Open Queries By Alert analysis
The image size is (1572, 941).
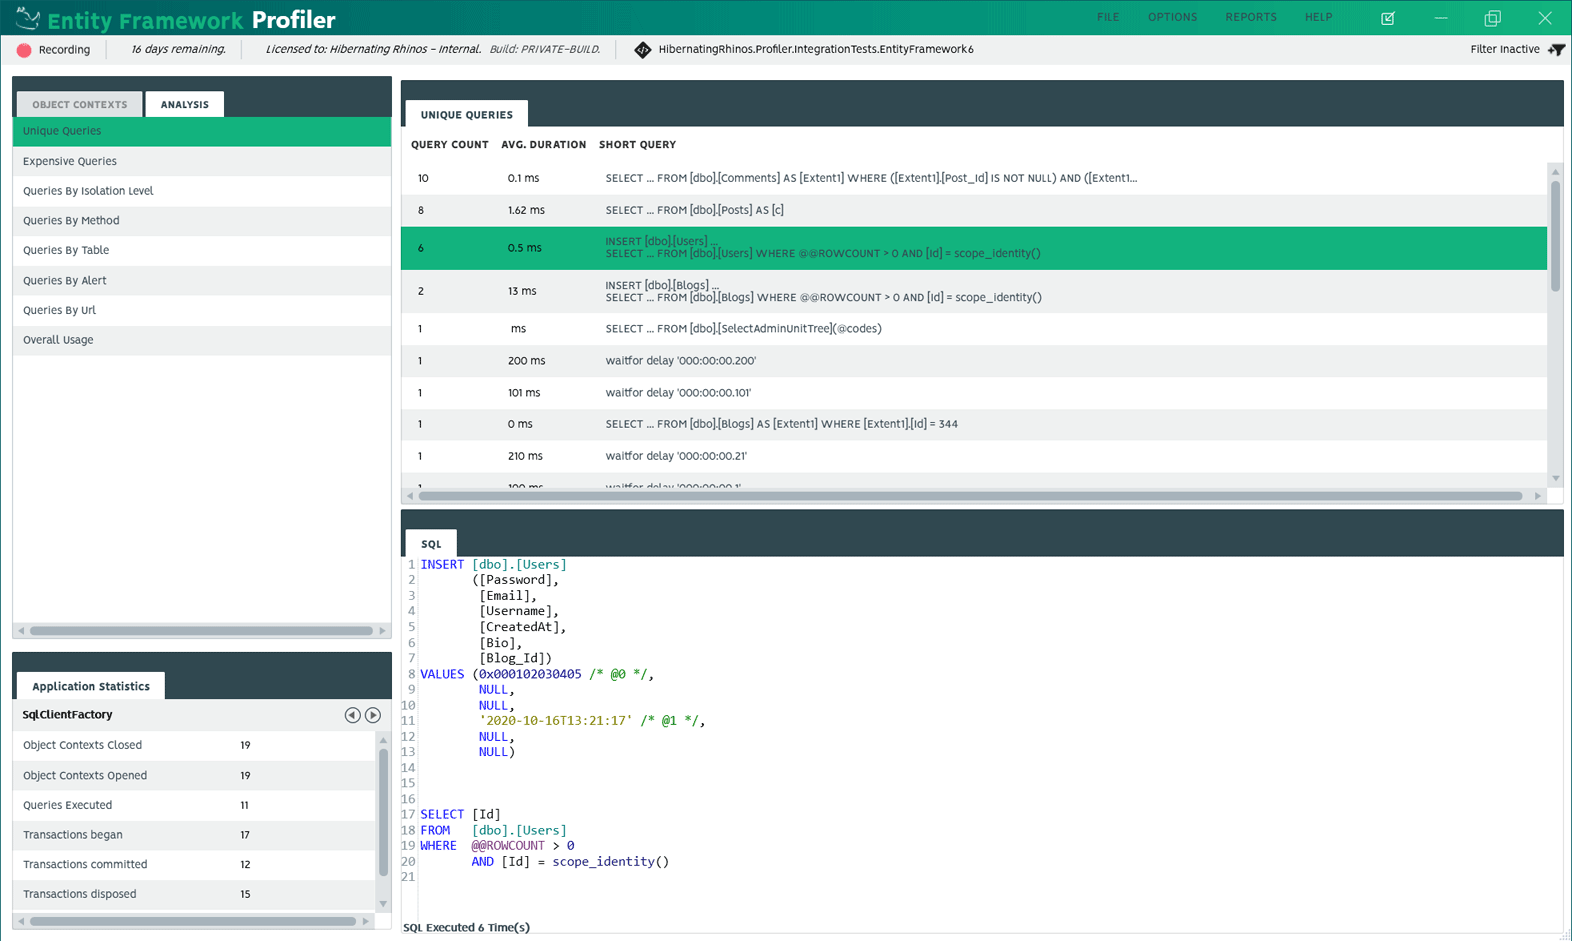point(202,281)
